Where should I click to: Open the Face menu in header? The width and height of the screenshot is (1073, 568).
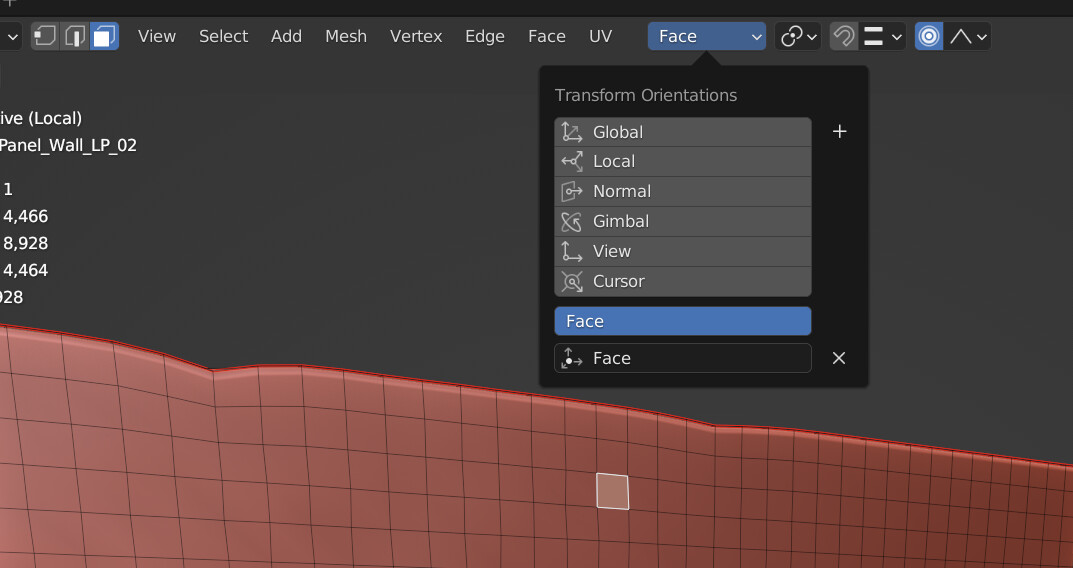[x=547, y=36]
